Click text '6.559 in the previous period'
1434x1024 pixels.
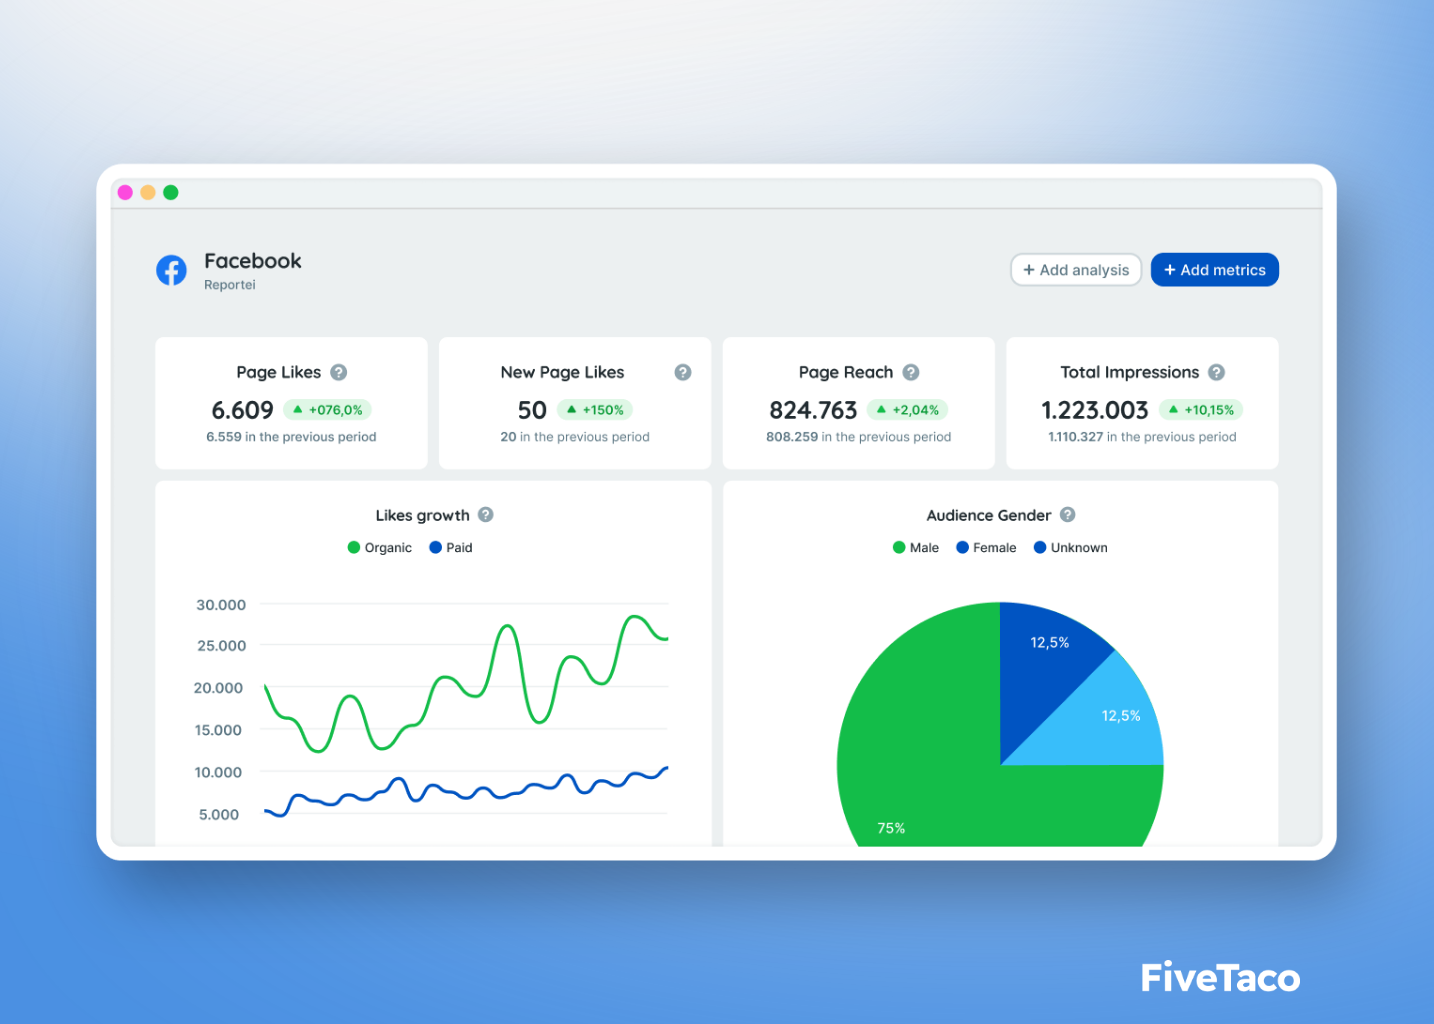(291, 437)
